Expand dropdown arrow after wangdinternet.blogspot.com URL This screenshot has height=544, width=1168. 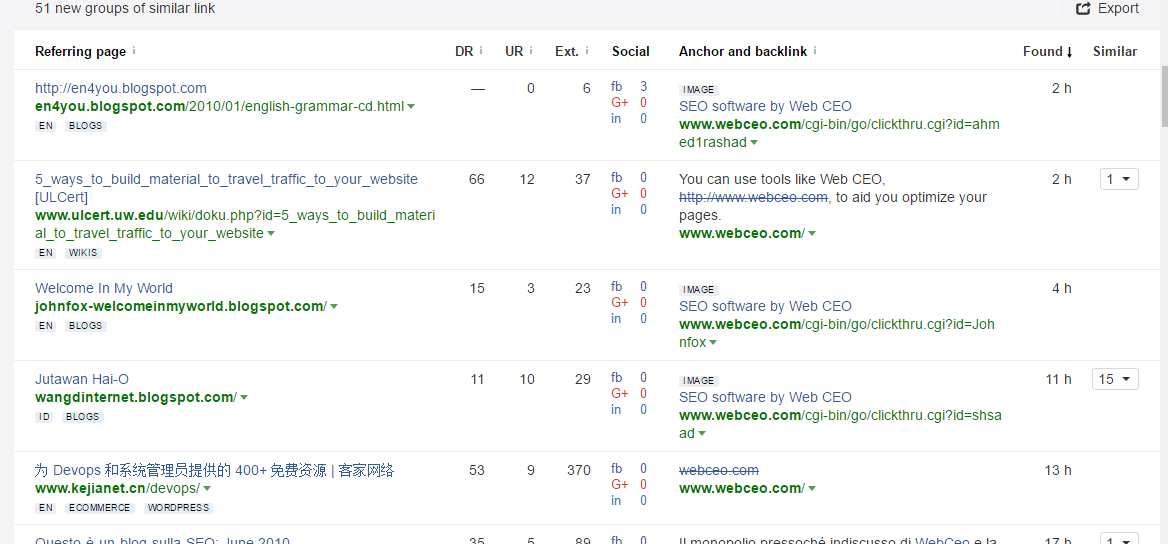coord(244,398)
